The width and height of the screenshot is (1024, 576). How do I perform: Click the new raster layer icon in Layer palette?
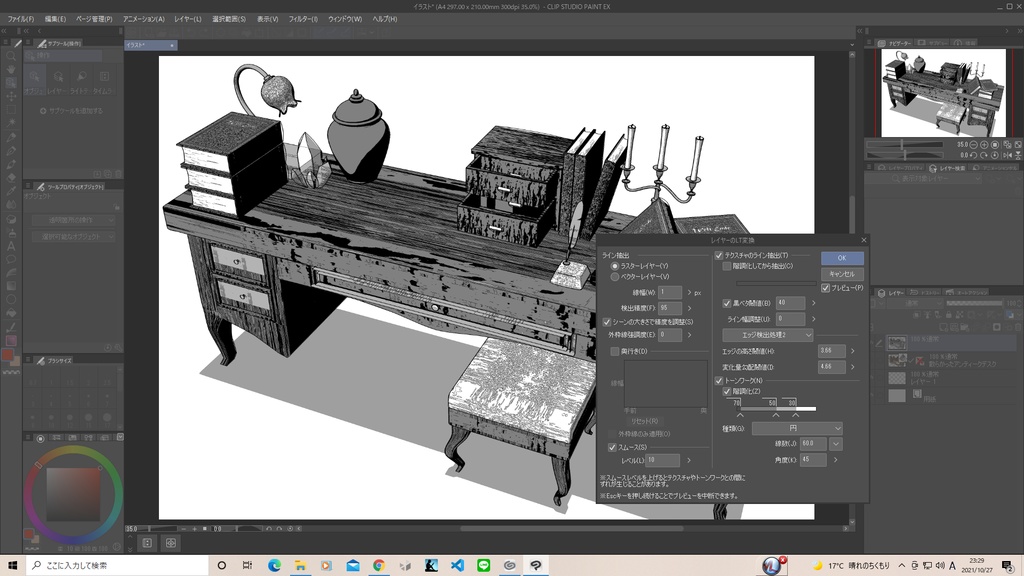click(943, 327)
